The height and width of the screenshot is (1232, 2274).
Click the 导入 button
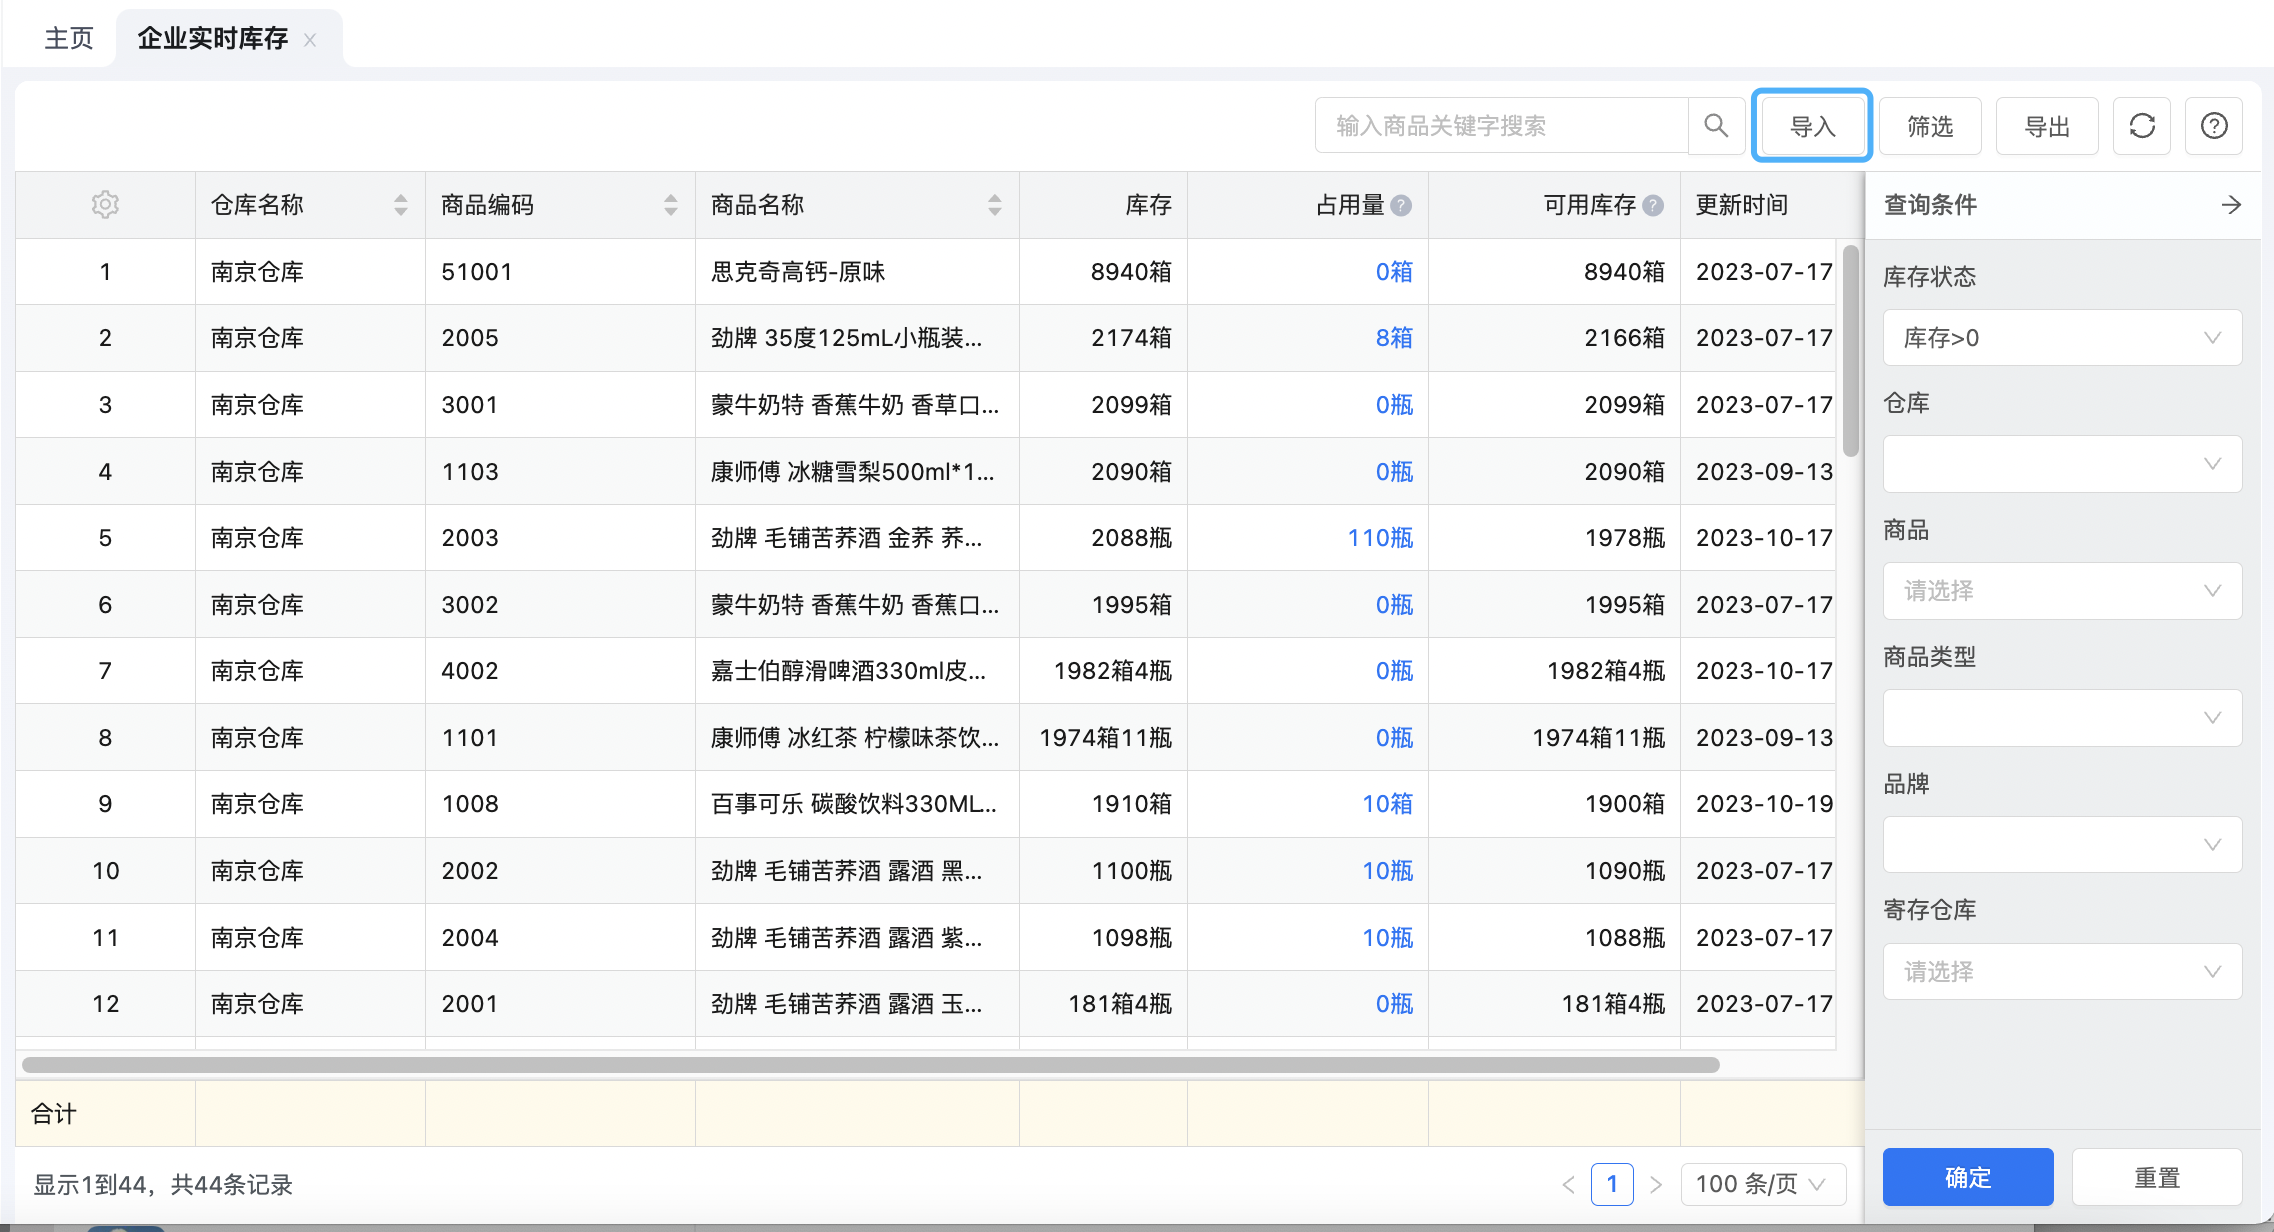pos(1812,126)
